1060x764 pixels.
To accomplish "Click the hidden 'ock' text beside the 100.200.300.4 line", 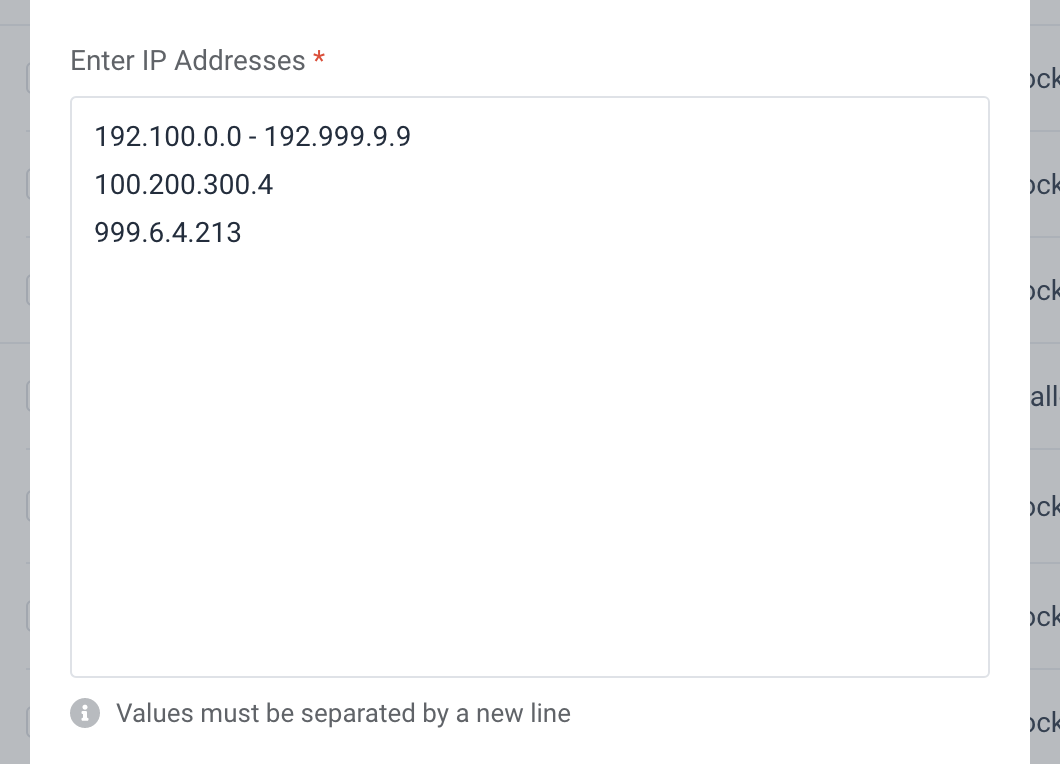I will coord(1044,185).
